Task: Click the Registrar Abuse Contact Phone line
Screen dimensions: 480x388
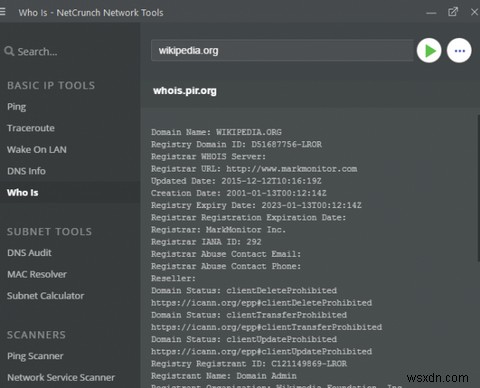Action: [x=226, y=266]
